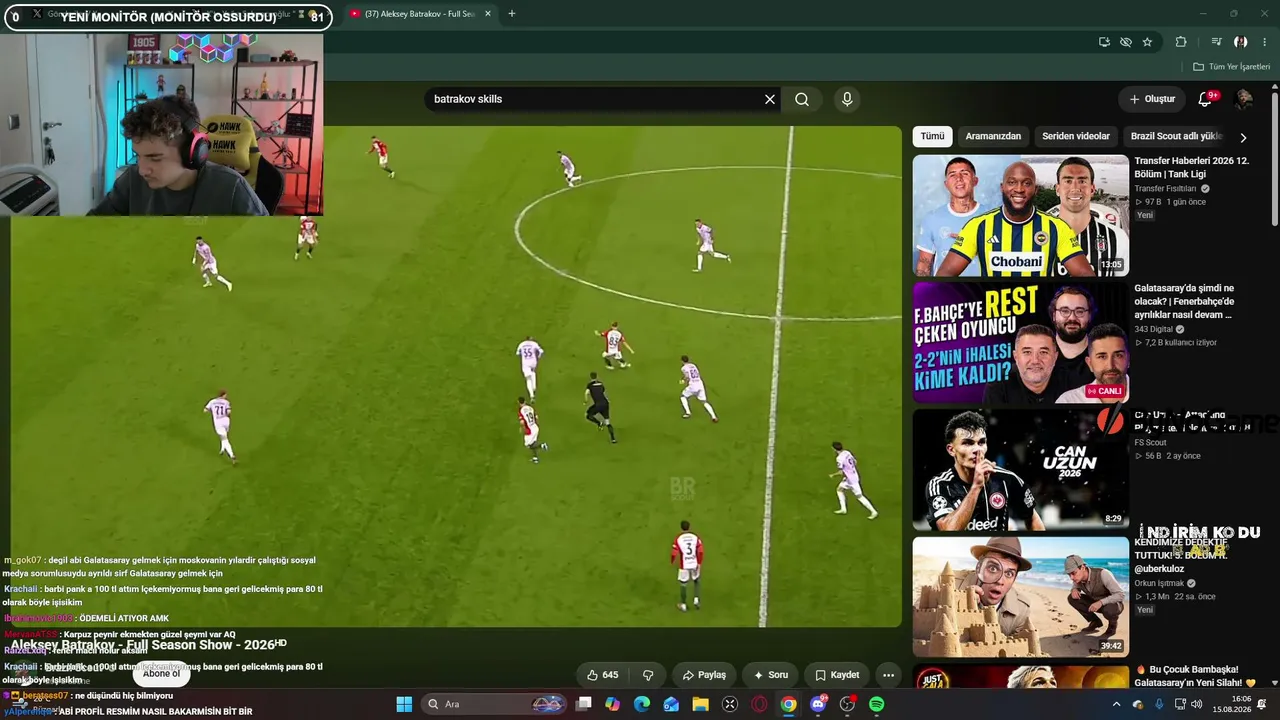This screenshot has width=1280, height=720.
Task: Click the YouTube search magnifier button
Action: [x=802, y=99]
